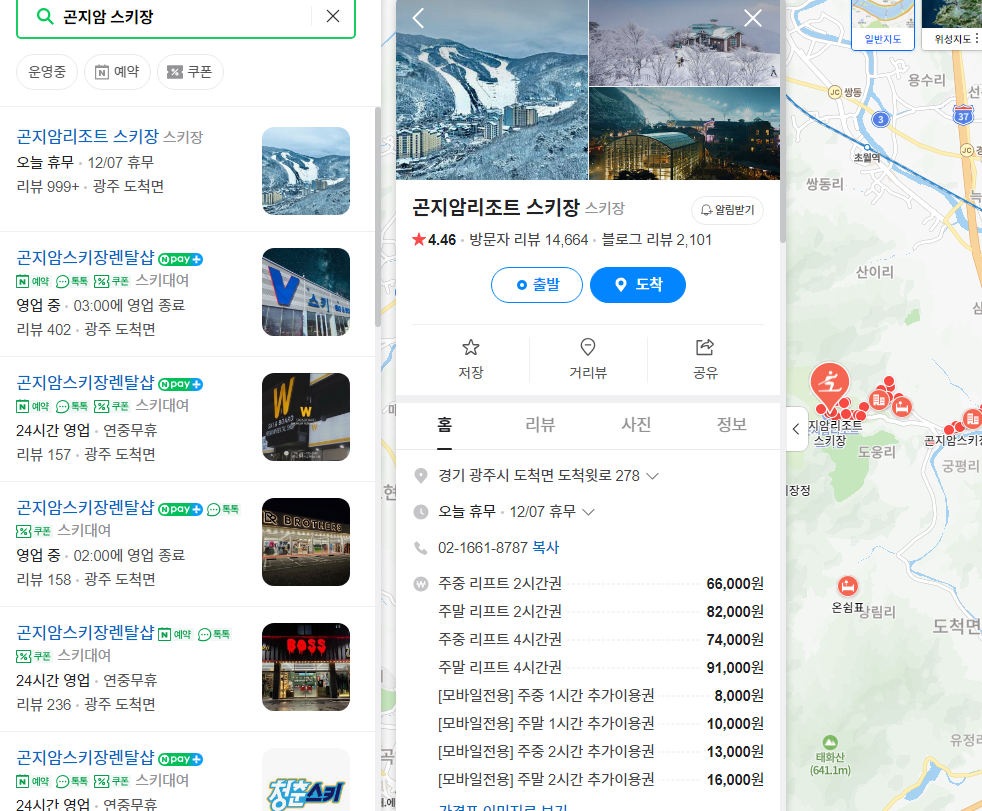Click the 예약 badge on the 리뷰 236 listing
This screenshot has width=982, height=811.
[x=175, y=634]
